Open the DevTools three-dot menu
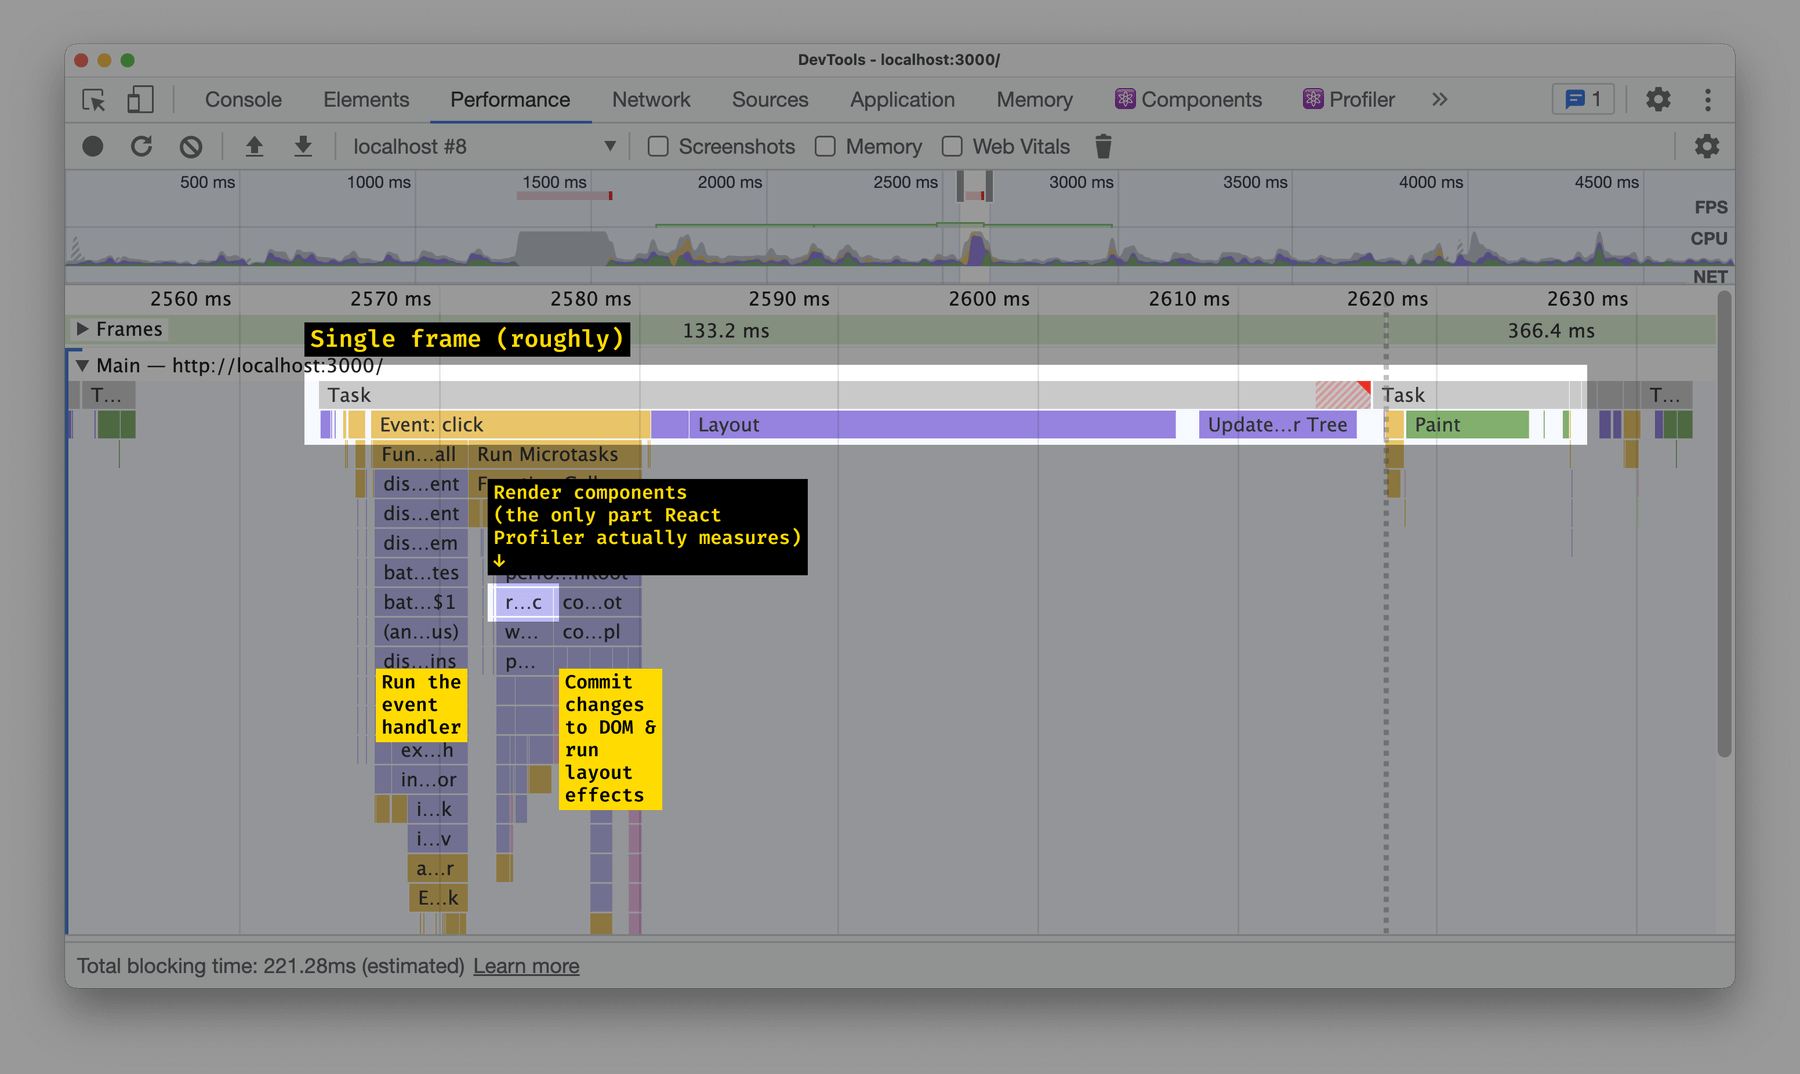The width and height of the screenshot is (1800, 1074). (1708, 100)
